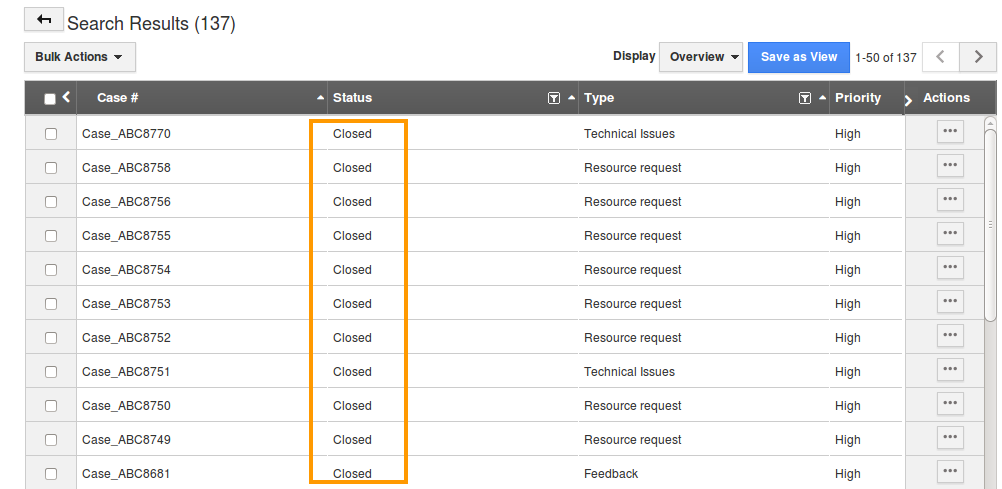The image size is (1002, 489).
Task: Collapse columns with left chevron in header
Action: [x=66, y=97]
